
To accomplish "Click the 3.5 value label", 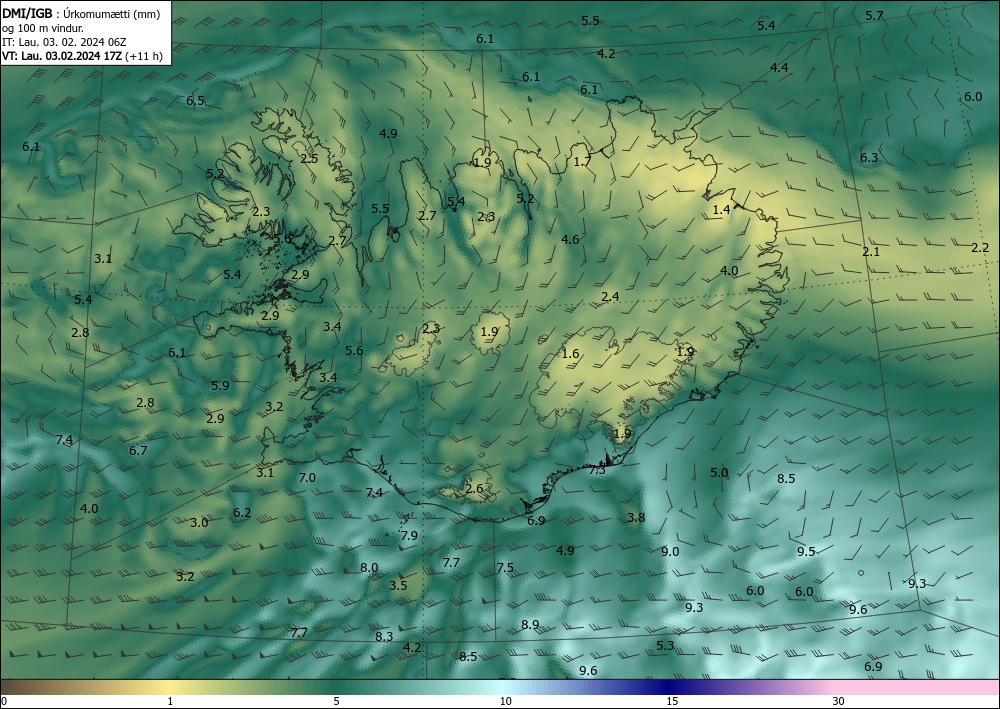I will click(x=399, y=585).
